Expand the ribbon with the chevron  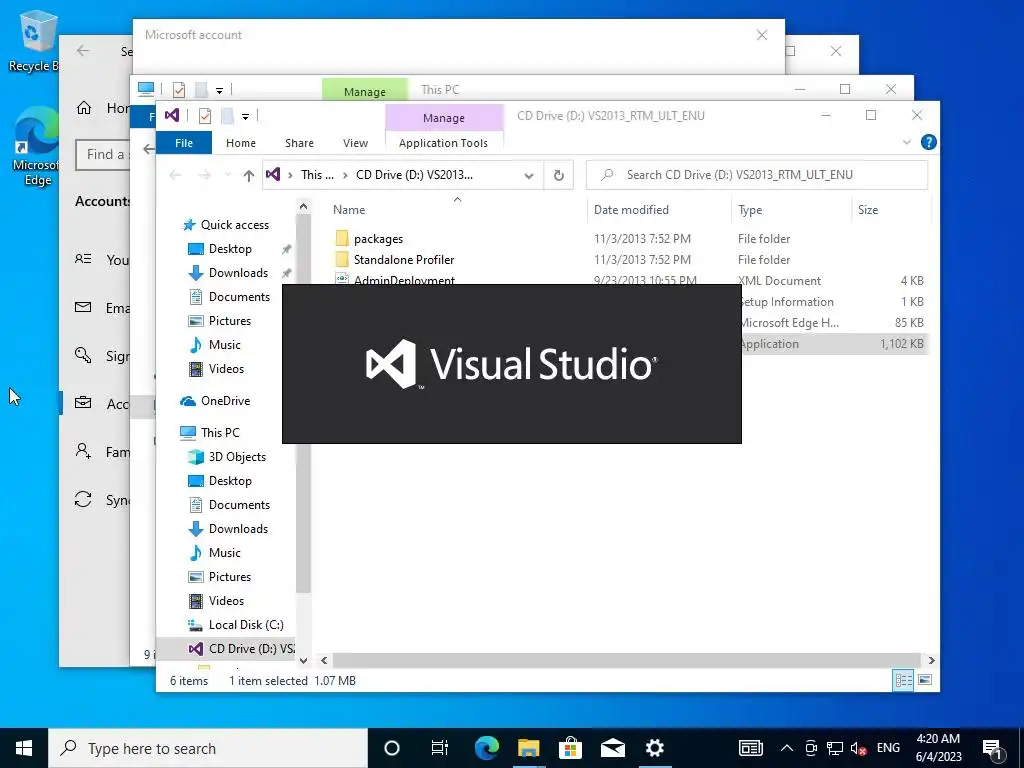click(x=906, y=142)
